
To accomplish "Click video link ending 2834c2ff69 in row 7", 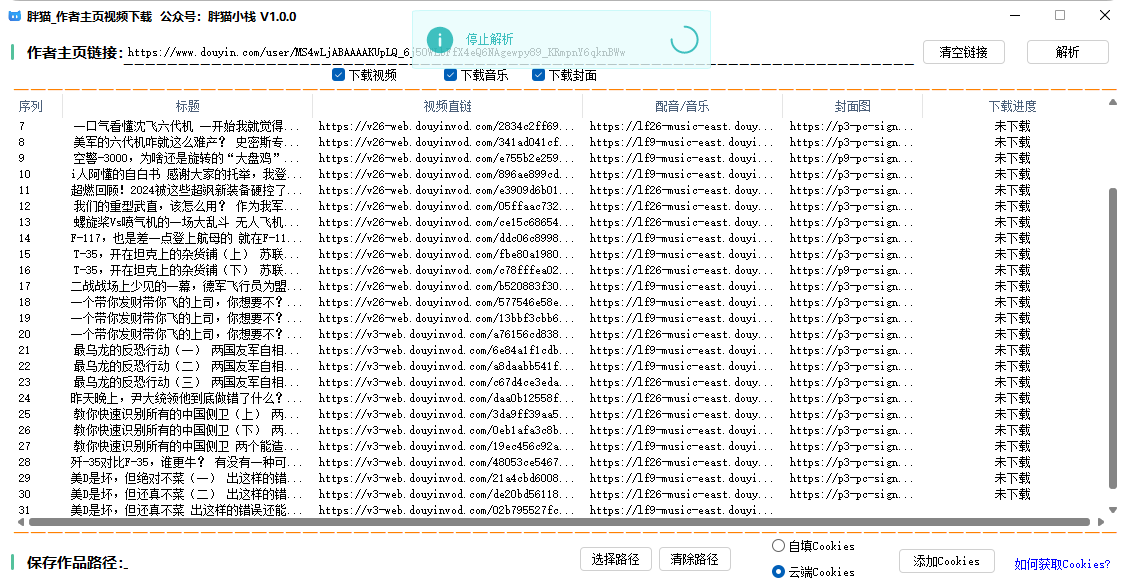I will (446, 126).
